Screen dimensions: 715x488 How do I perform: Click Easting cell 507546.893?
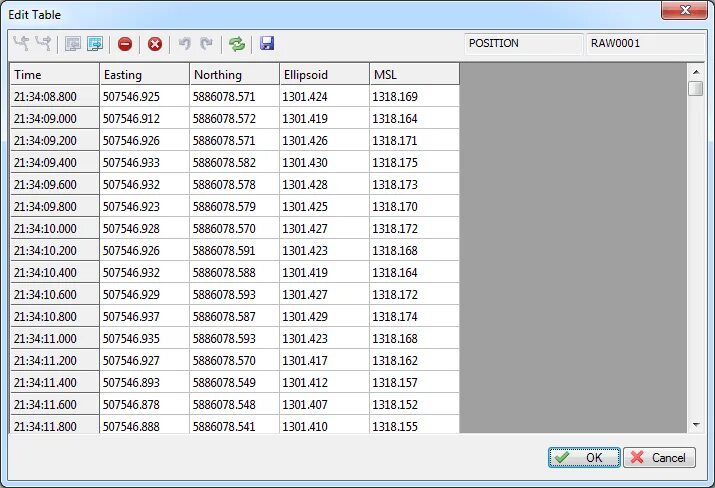145,382
